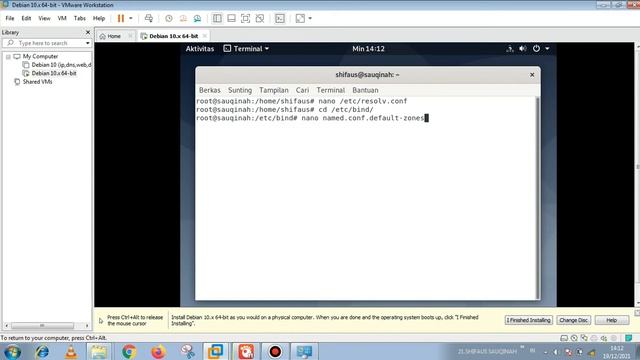Screen dimensions: 640x360
Task: Open the Tampilan menu in terminal
Action: [x=273, y=90]
